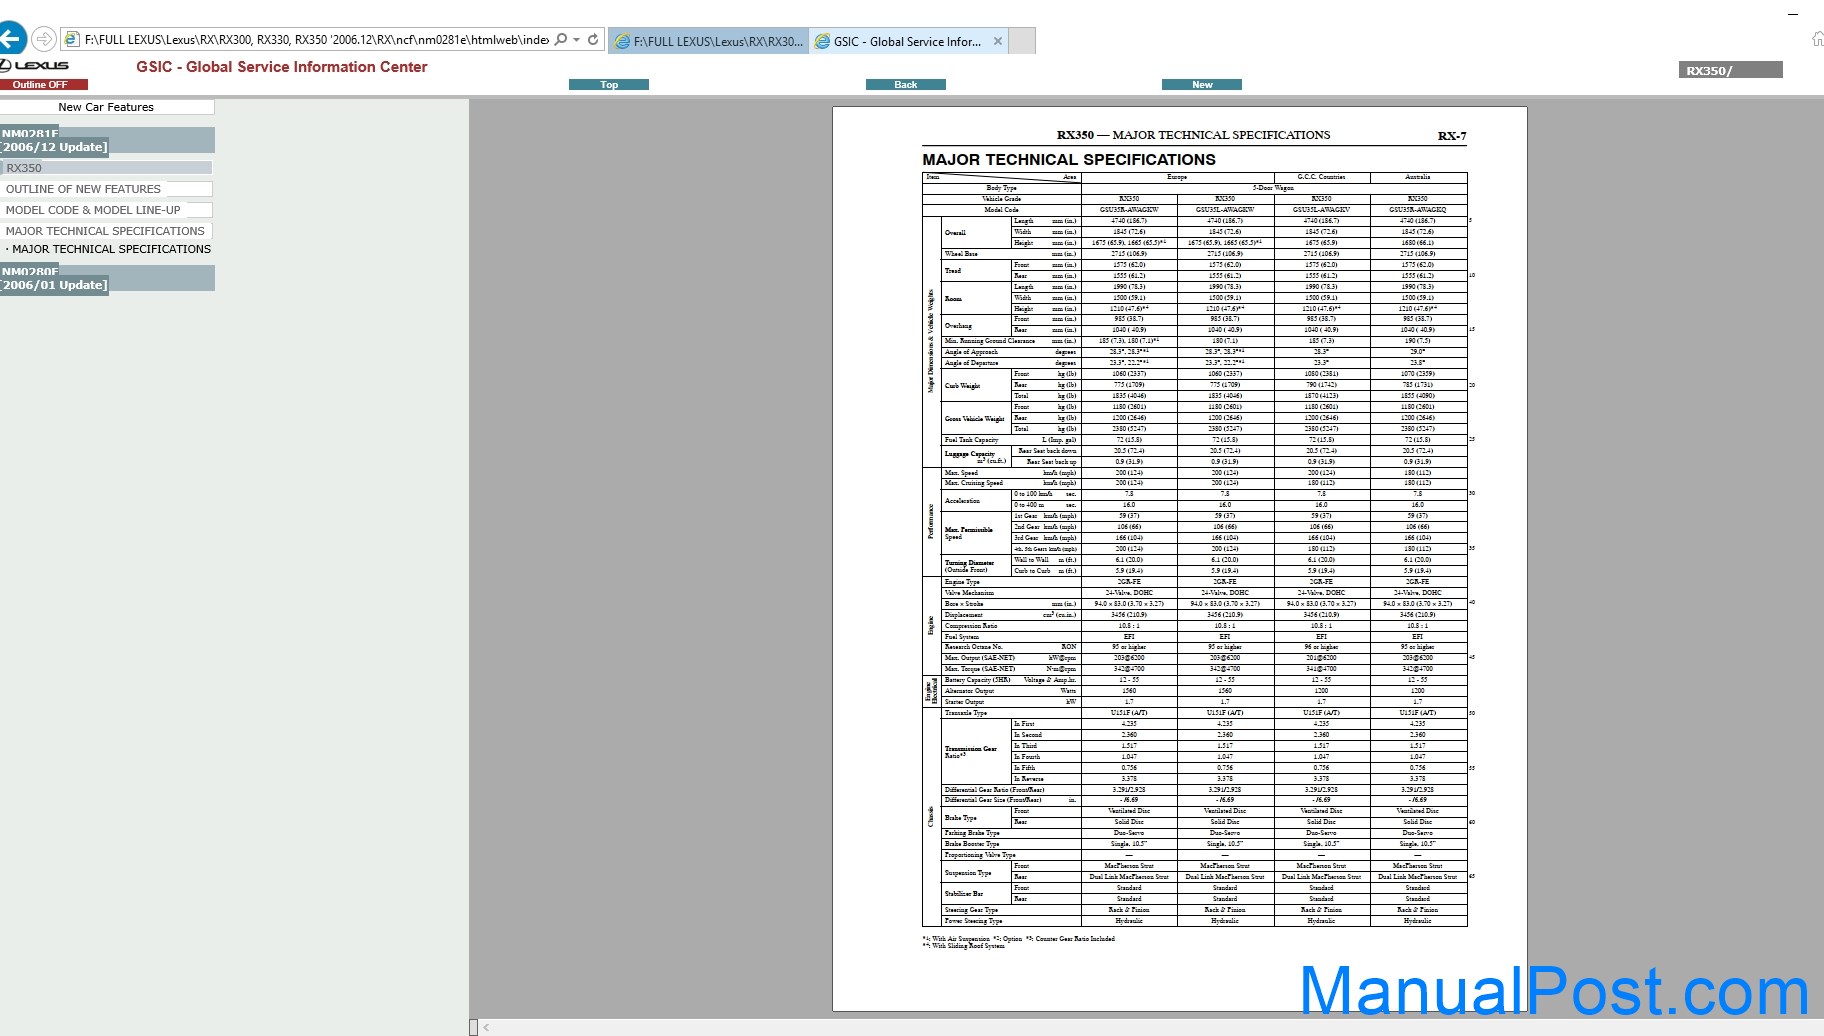Click the RX350/ model label

click(1730, 70)
